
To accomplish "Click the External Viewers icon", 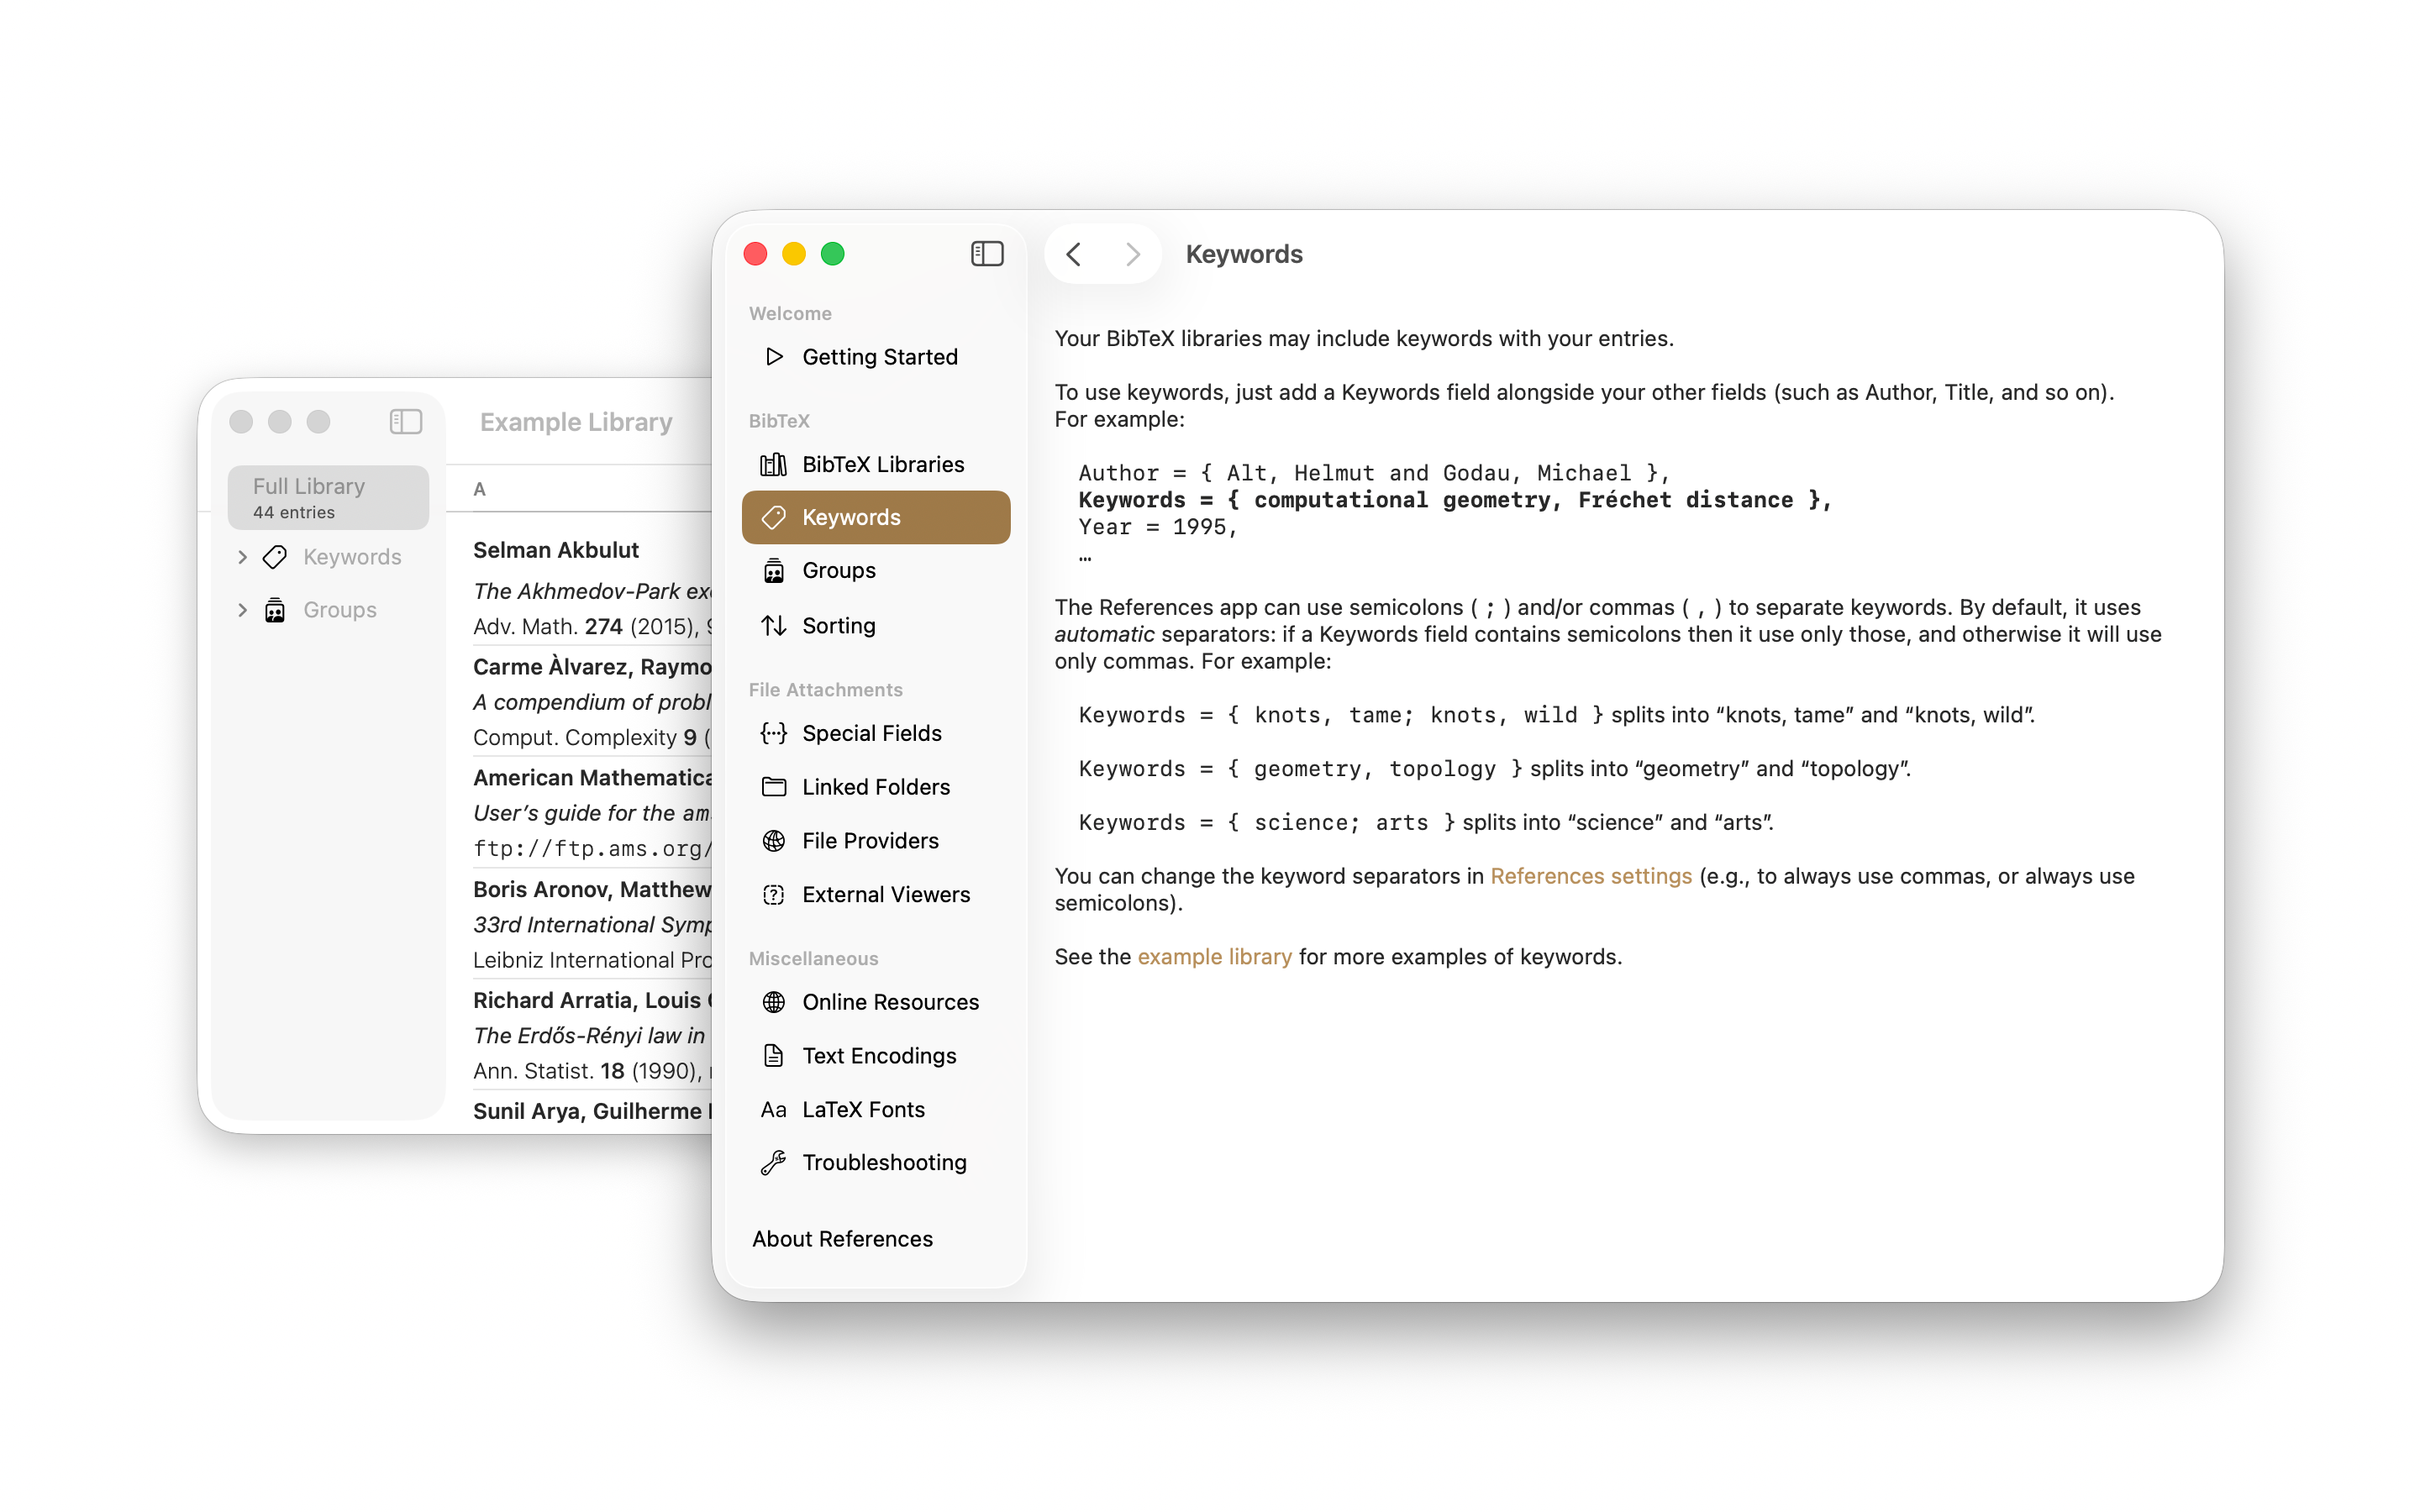I will (x=773, y=894).
